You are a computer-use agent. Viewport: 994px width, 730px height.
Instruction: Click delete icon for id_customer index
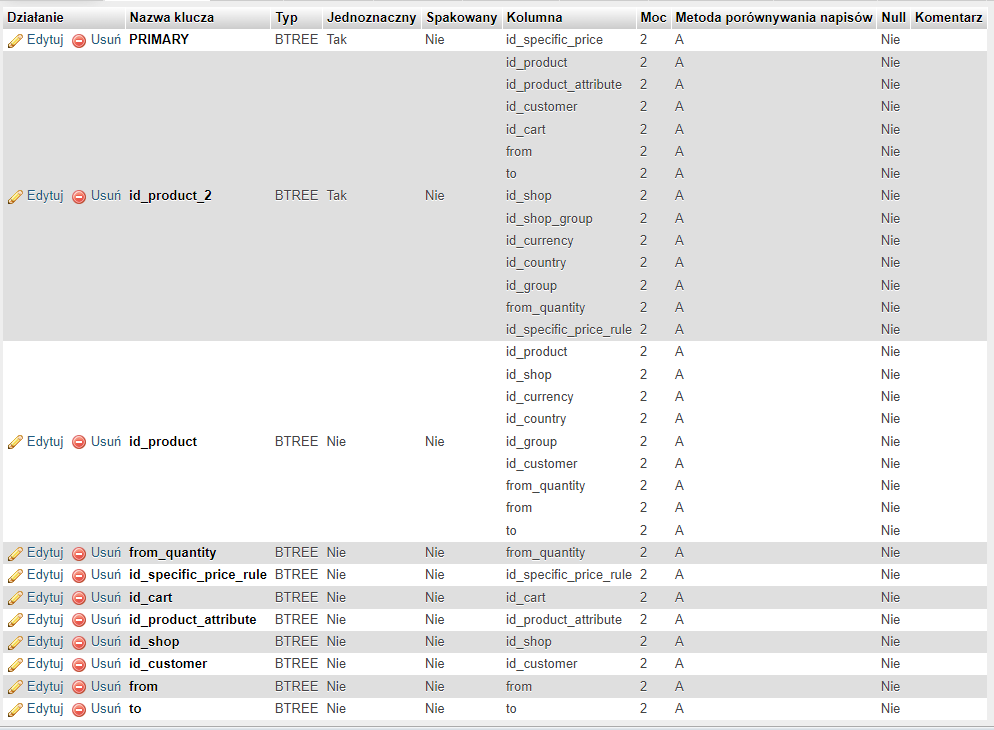(x=79, y=665)
